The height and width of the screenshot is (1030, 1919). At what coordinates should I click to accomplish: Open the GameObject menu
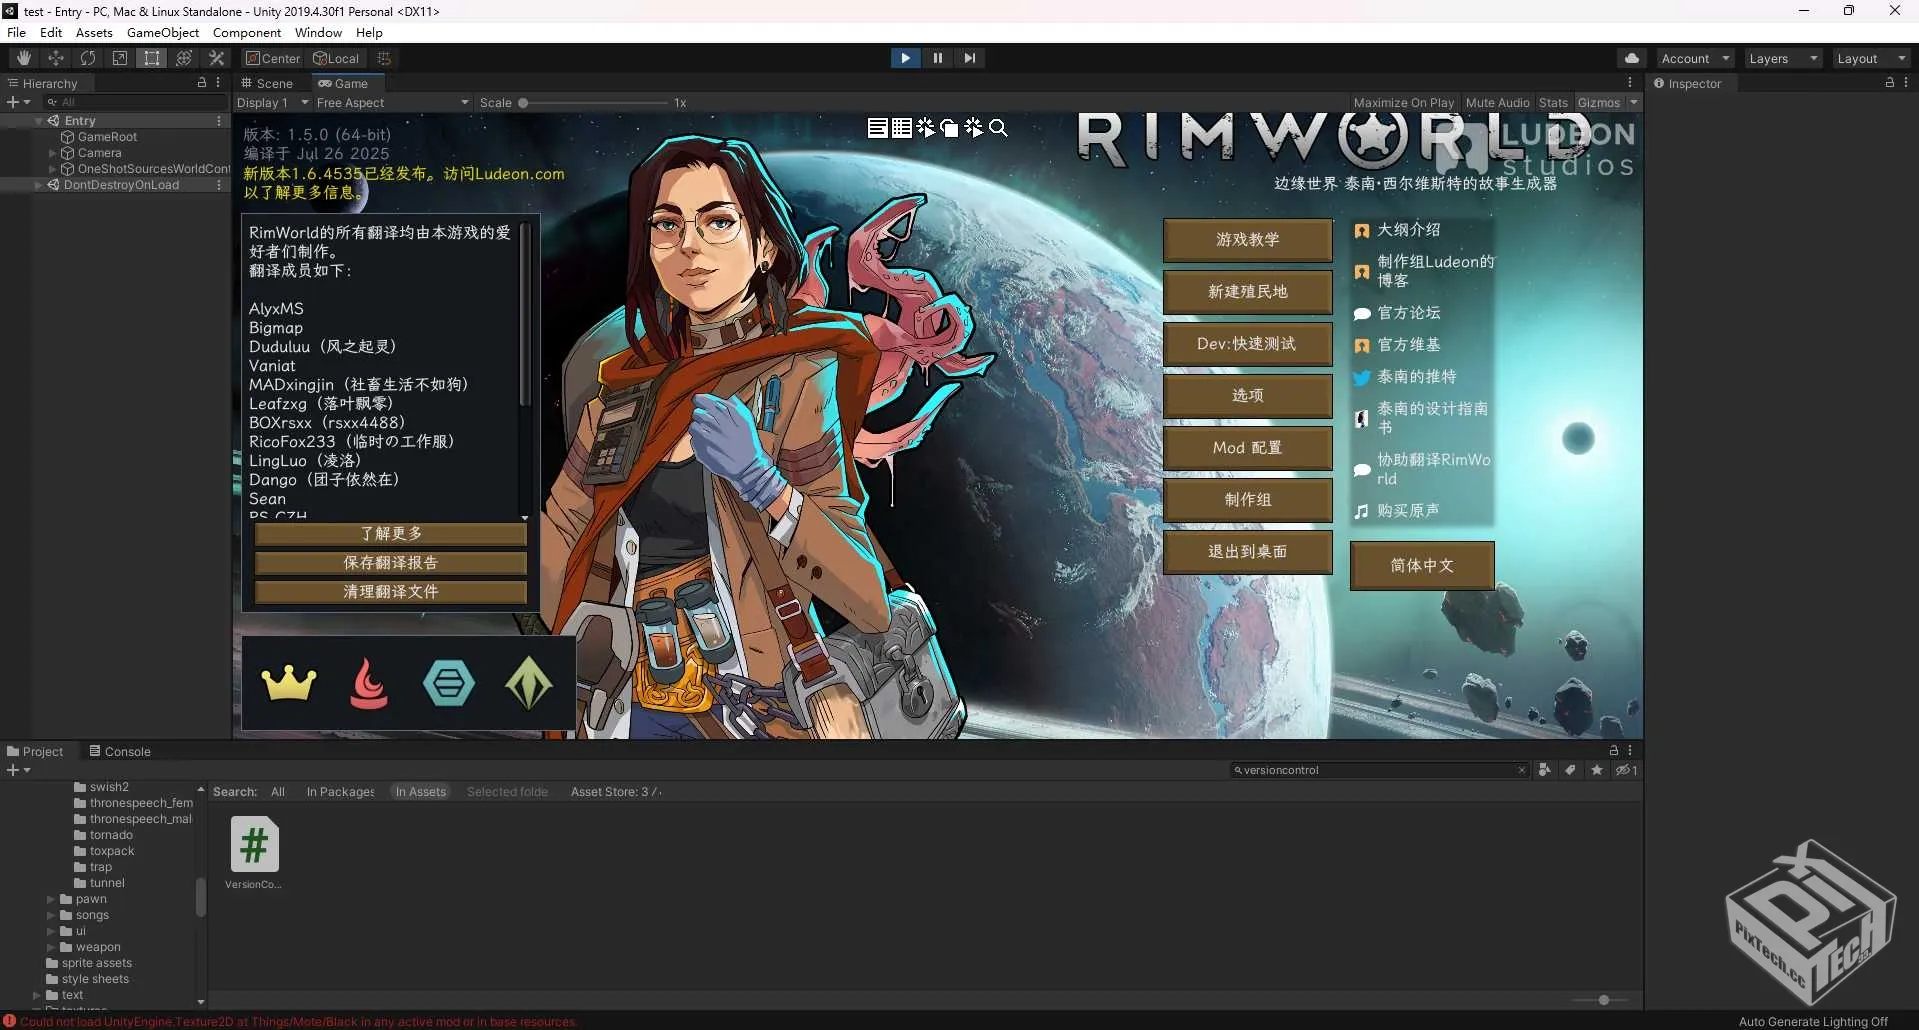click(163, 33)
